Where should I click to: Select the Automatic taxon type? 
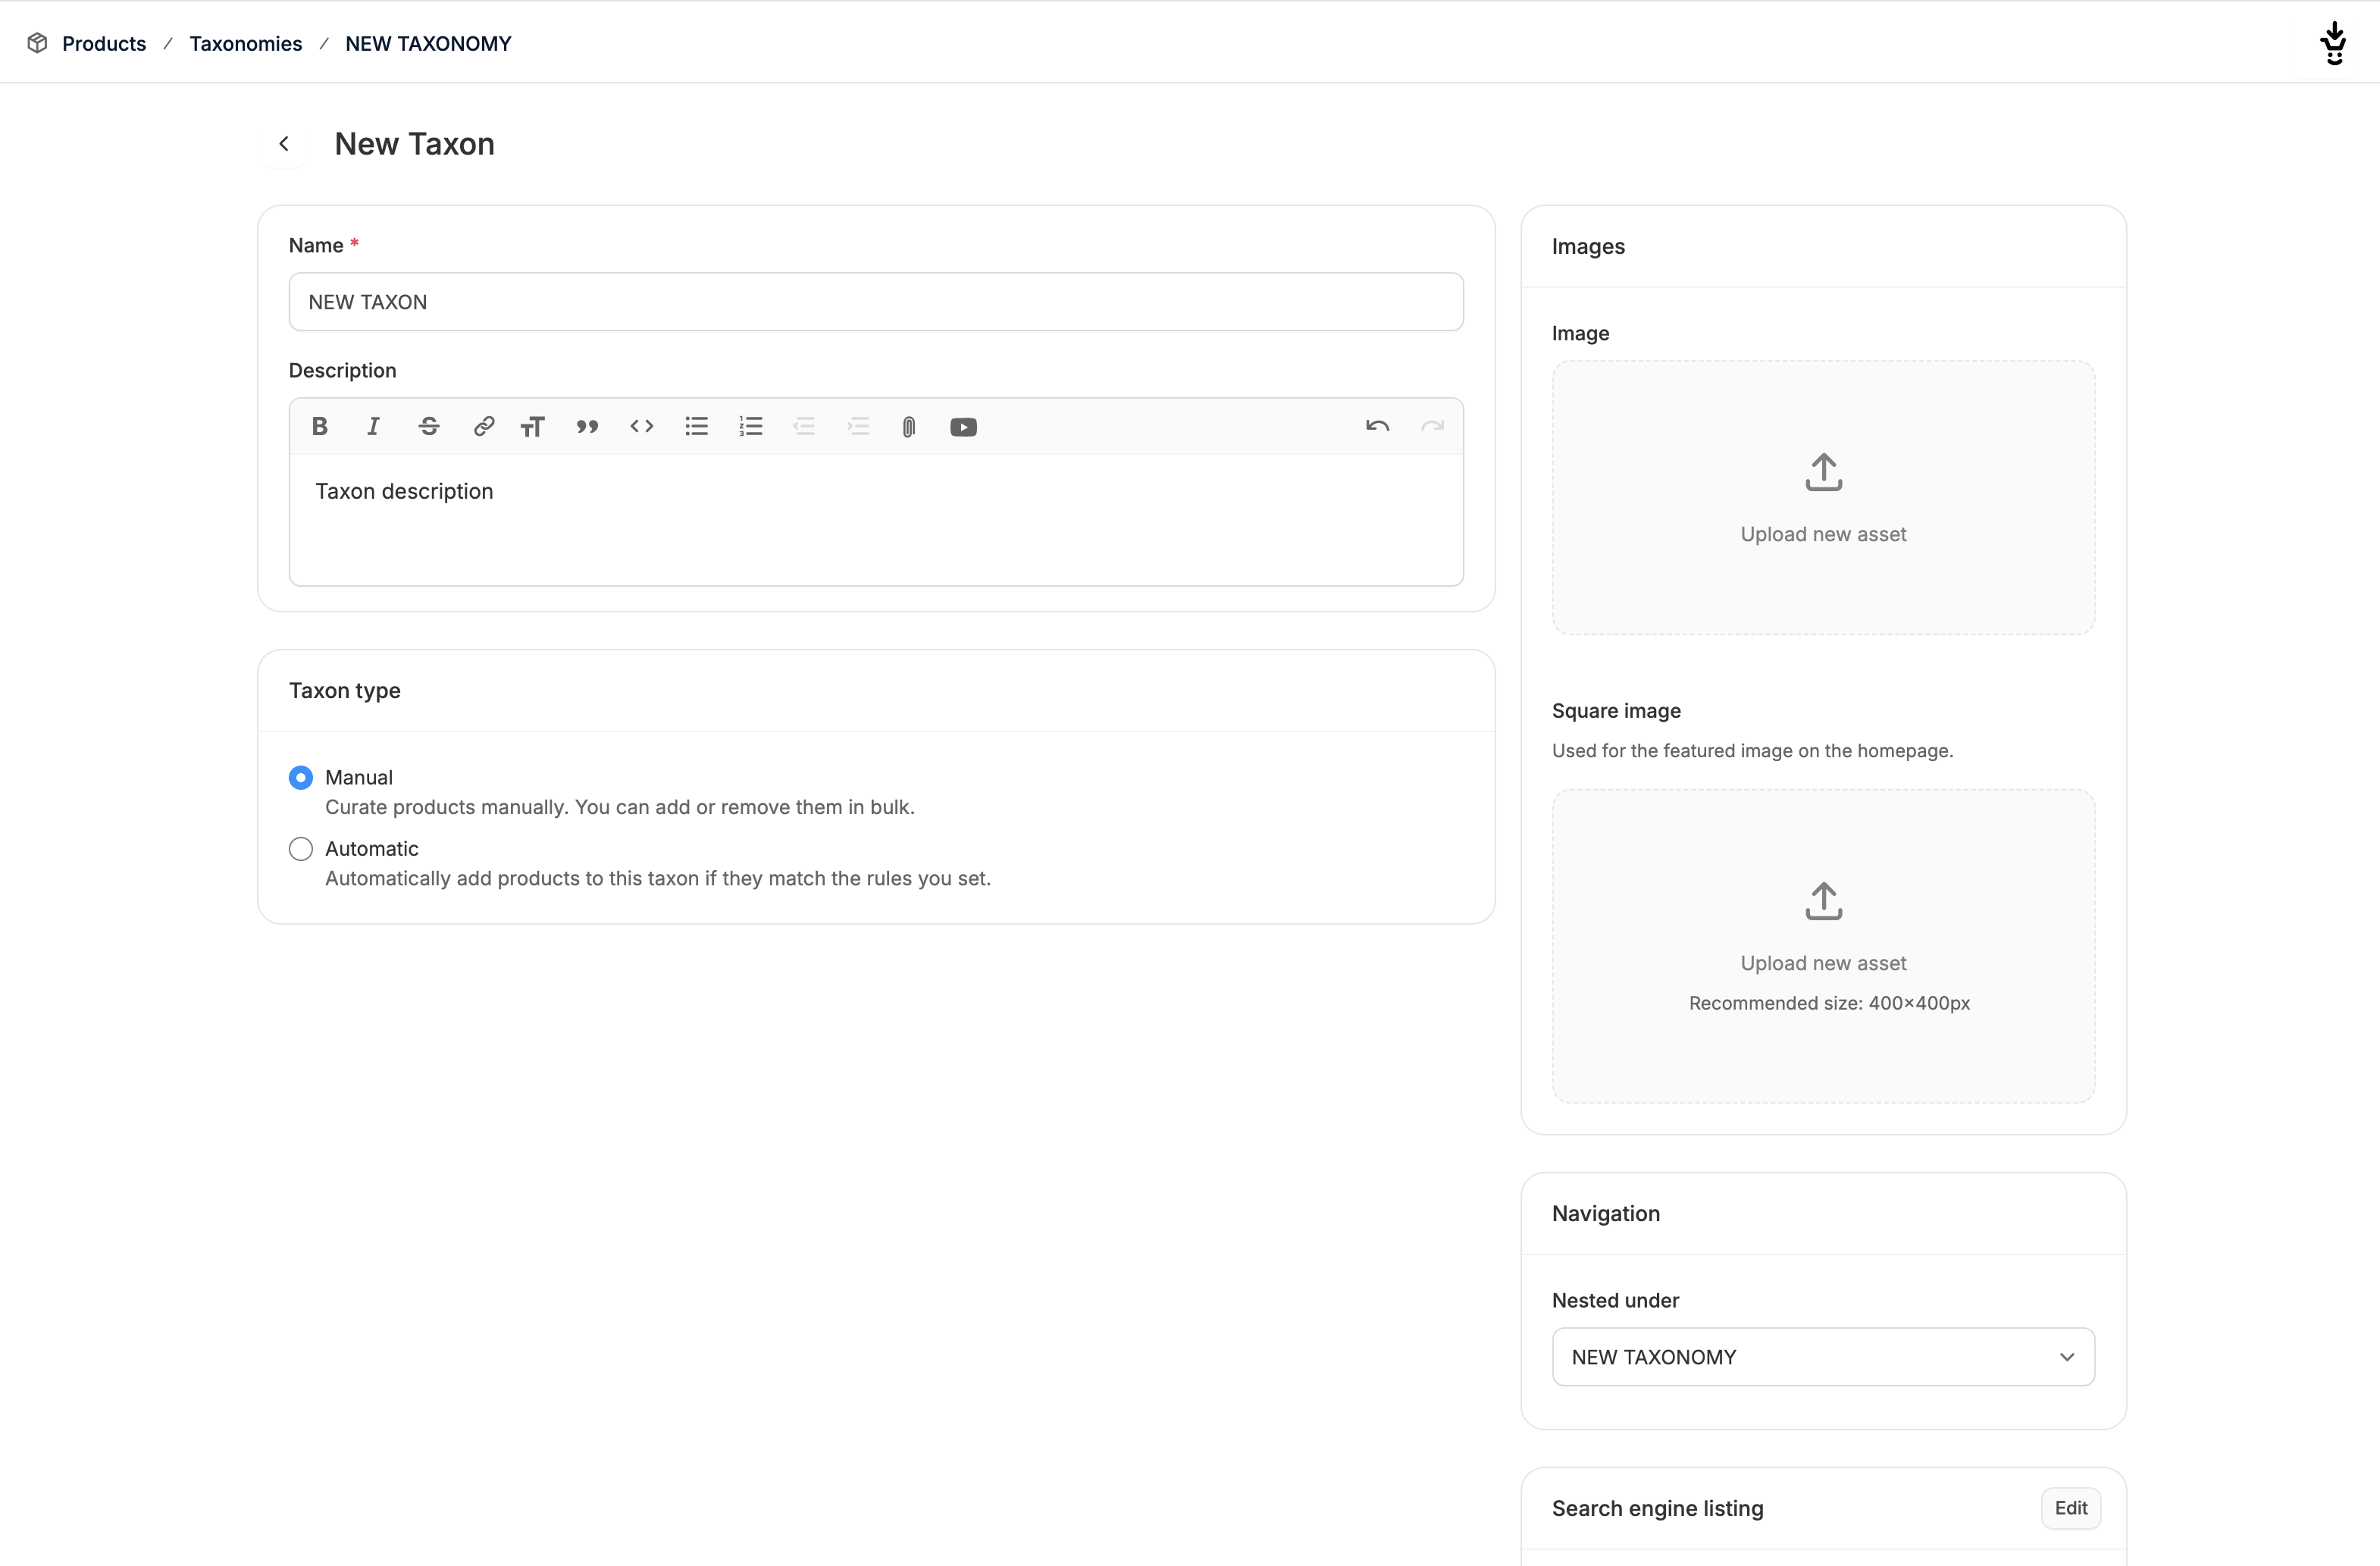301,849
